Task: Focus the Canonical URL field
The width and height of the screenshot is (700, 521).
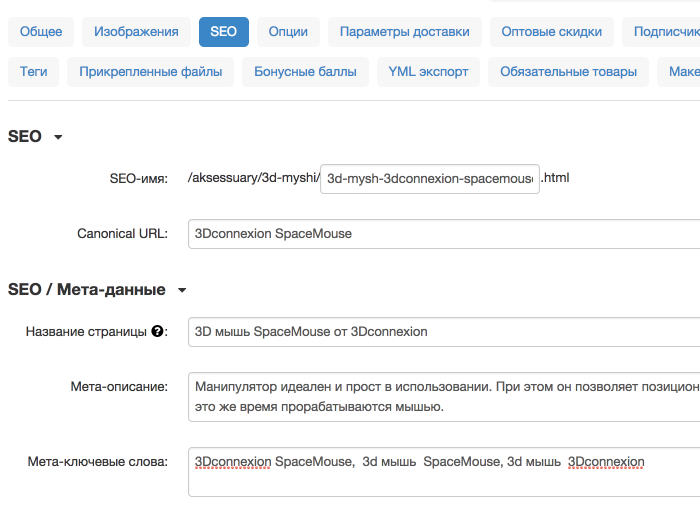Action: 444,234
